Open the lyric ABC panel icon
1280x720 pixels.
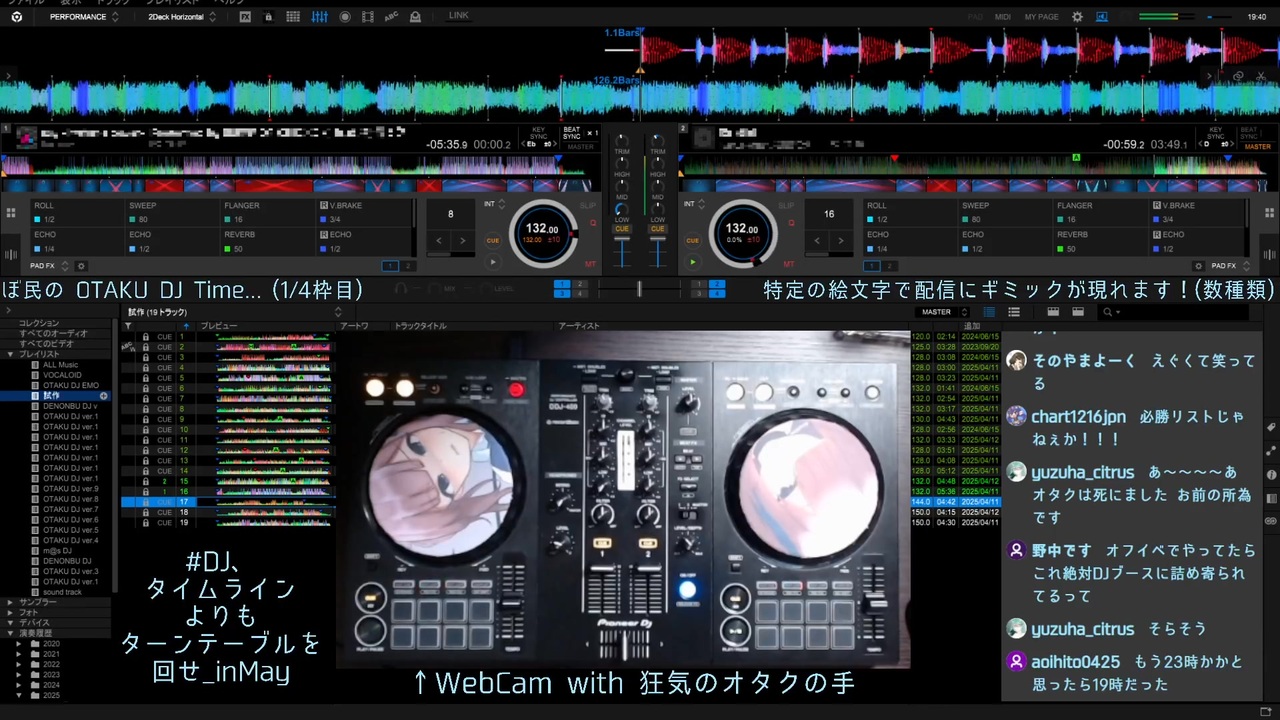coord(391,17)
